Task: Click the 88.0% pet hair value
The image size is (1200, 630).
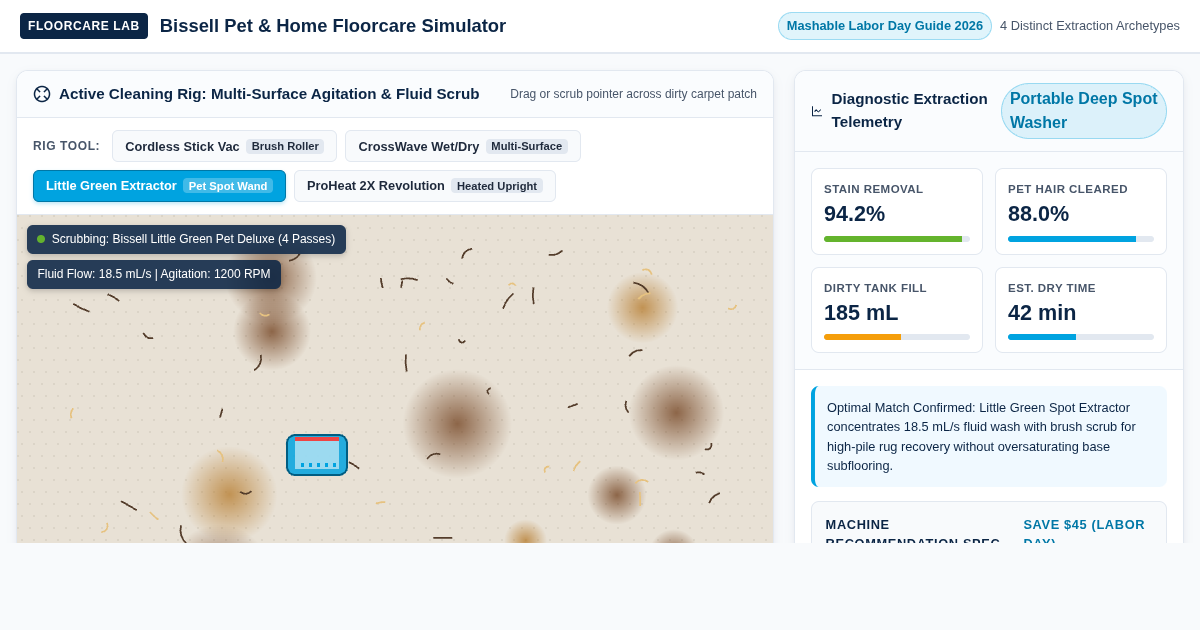Action: point(1038,214)
